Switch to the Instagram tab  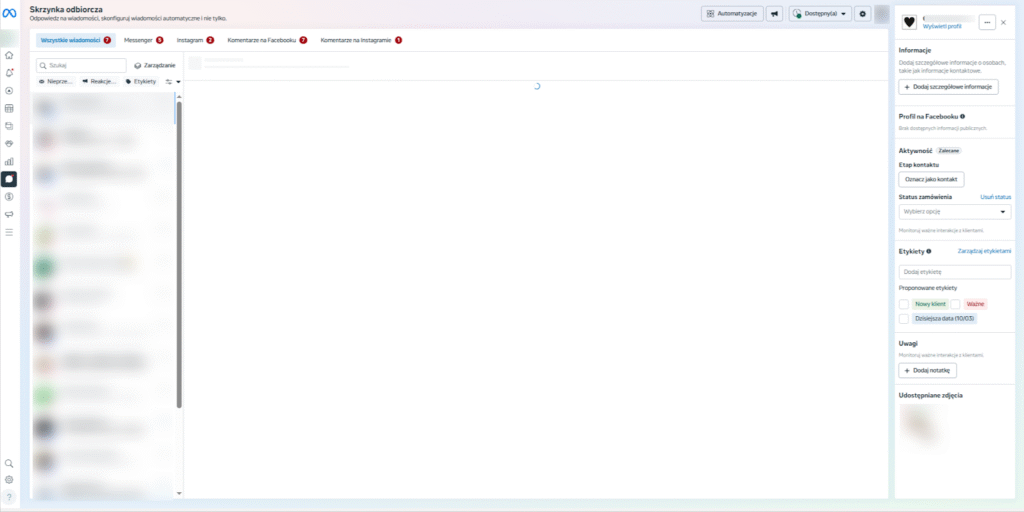point(195,40)
